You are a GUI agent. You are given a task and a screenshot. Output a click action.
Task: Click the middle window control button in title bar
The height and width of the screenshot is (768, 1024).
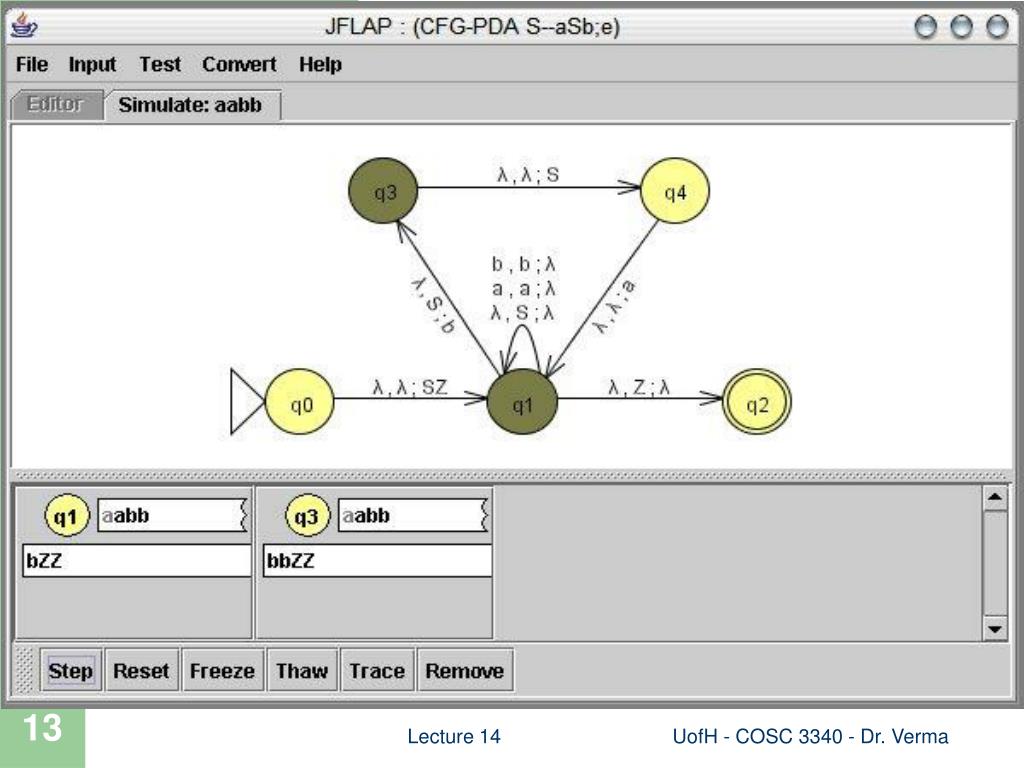(961, 27)
